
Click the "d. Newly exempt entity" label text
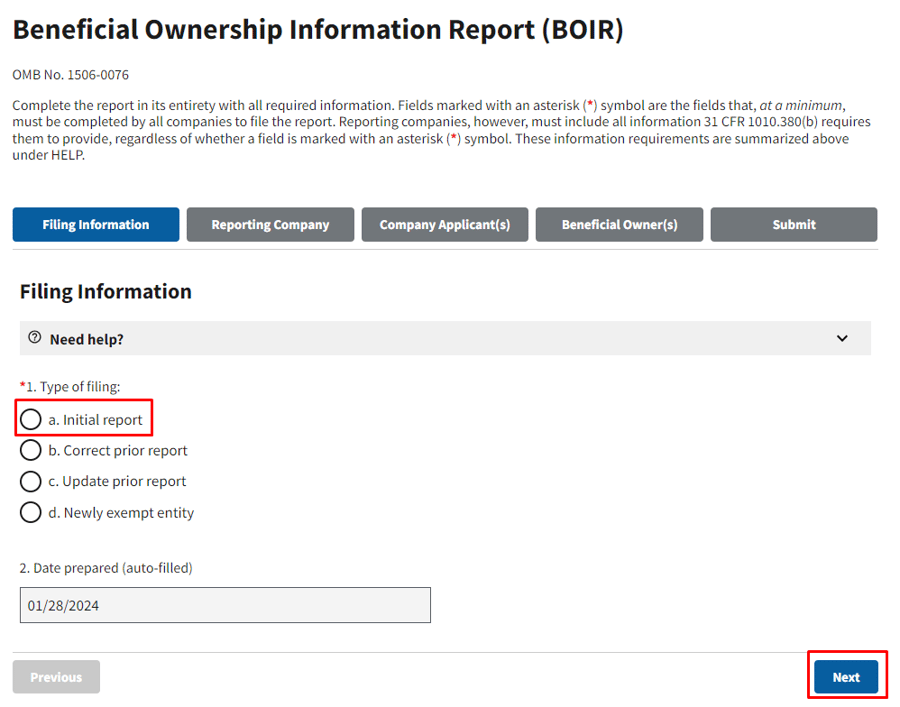pyautogui.click(x=120, y=512)
